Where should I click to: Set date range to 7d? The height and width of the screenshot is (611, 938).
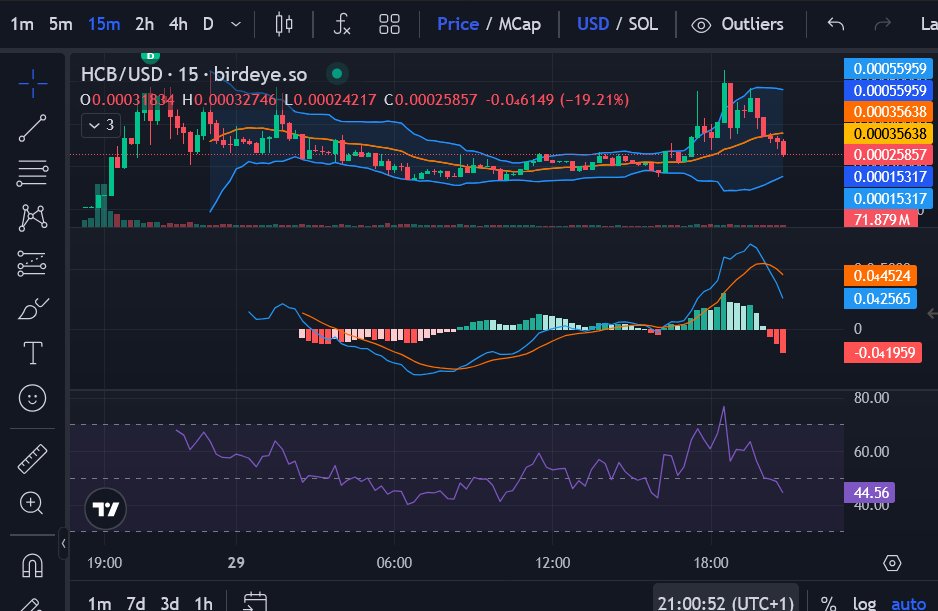pyautogui.click(x=136, y=603)
